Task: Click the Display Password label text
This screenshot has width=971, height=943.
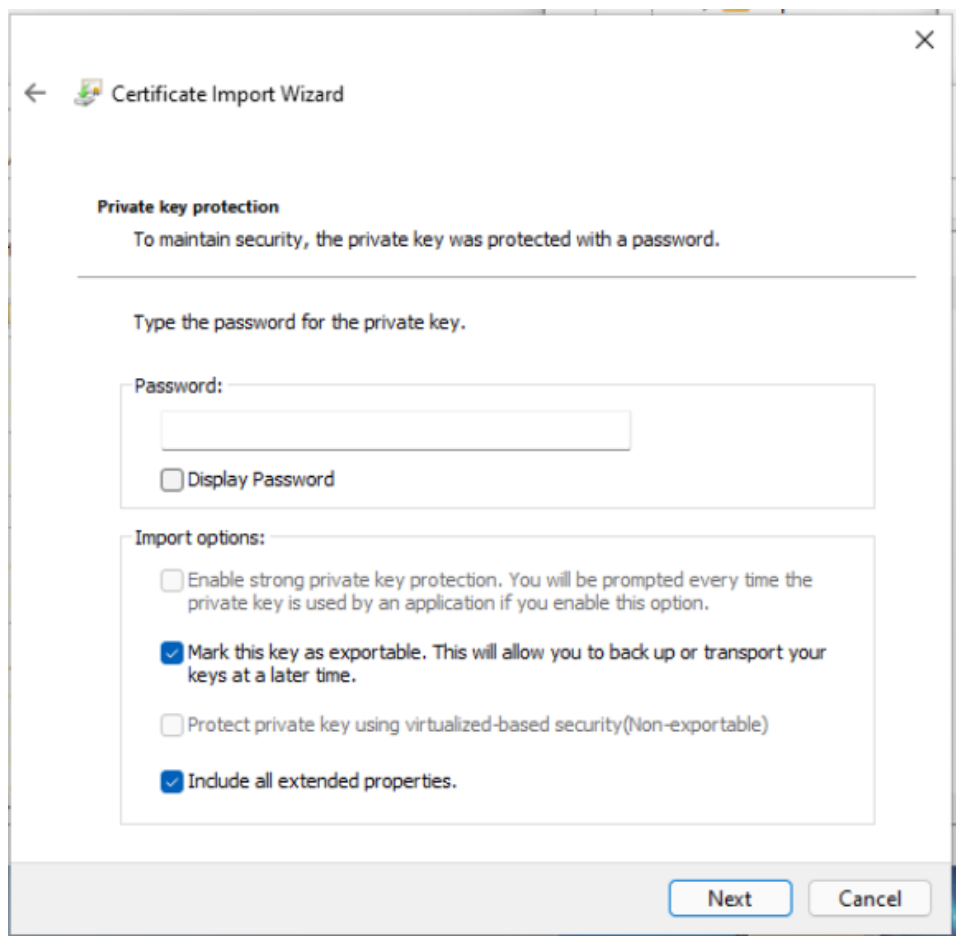Action: click(261, 480)
